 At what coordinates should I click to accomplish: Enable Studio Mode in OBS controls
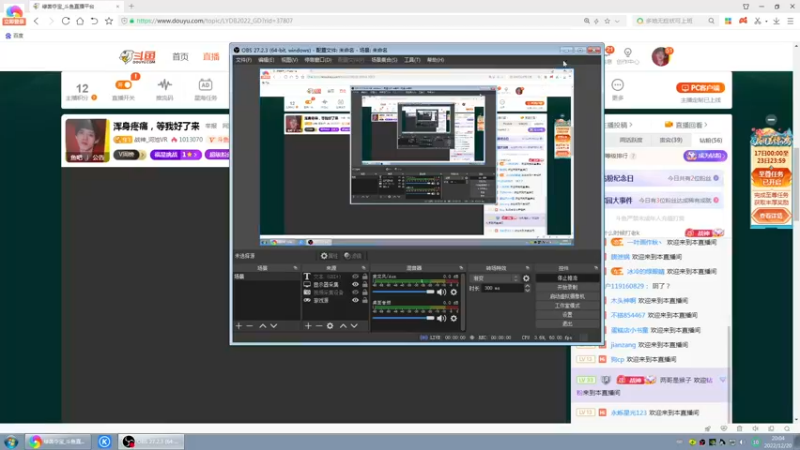pyautogui.click(x=567, y=306)
